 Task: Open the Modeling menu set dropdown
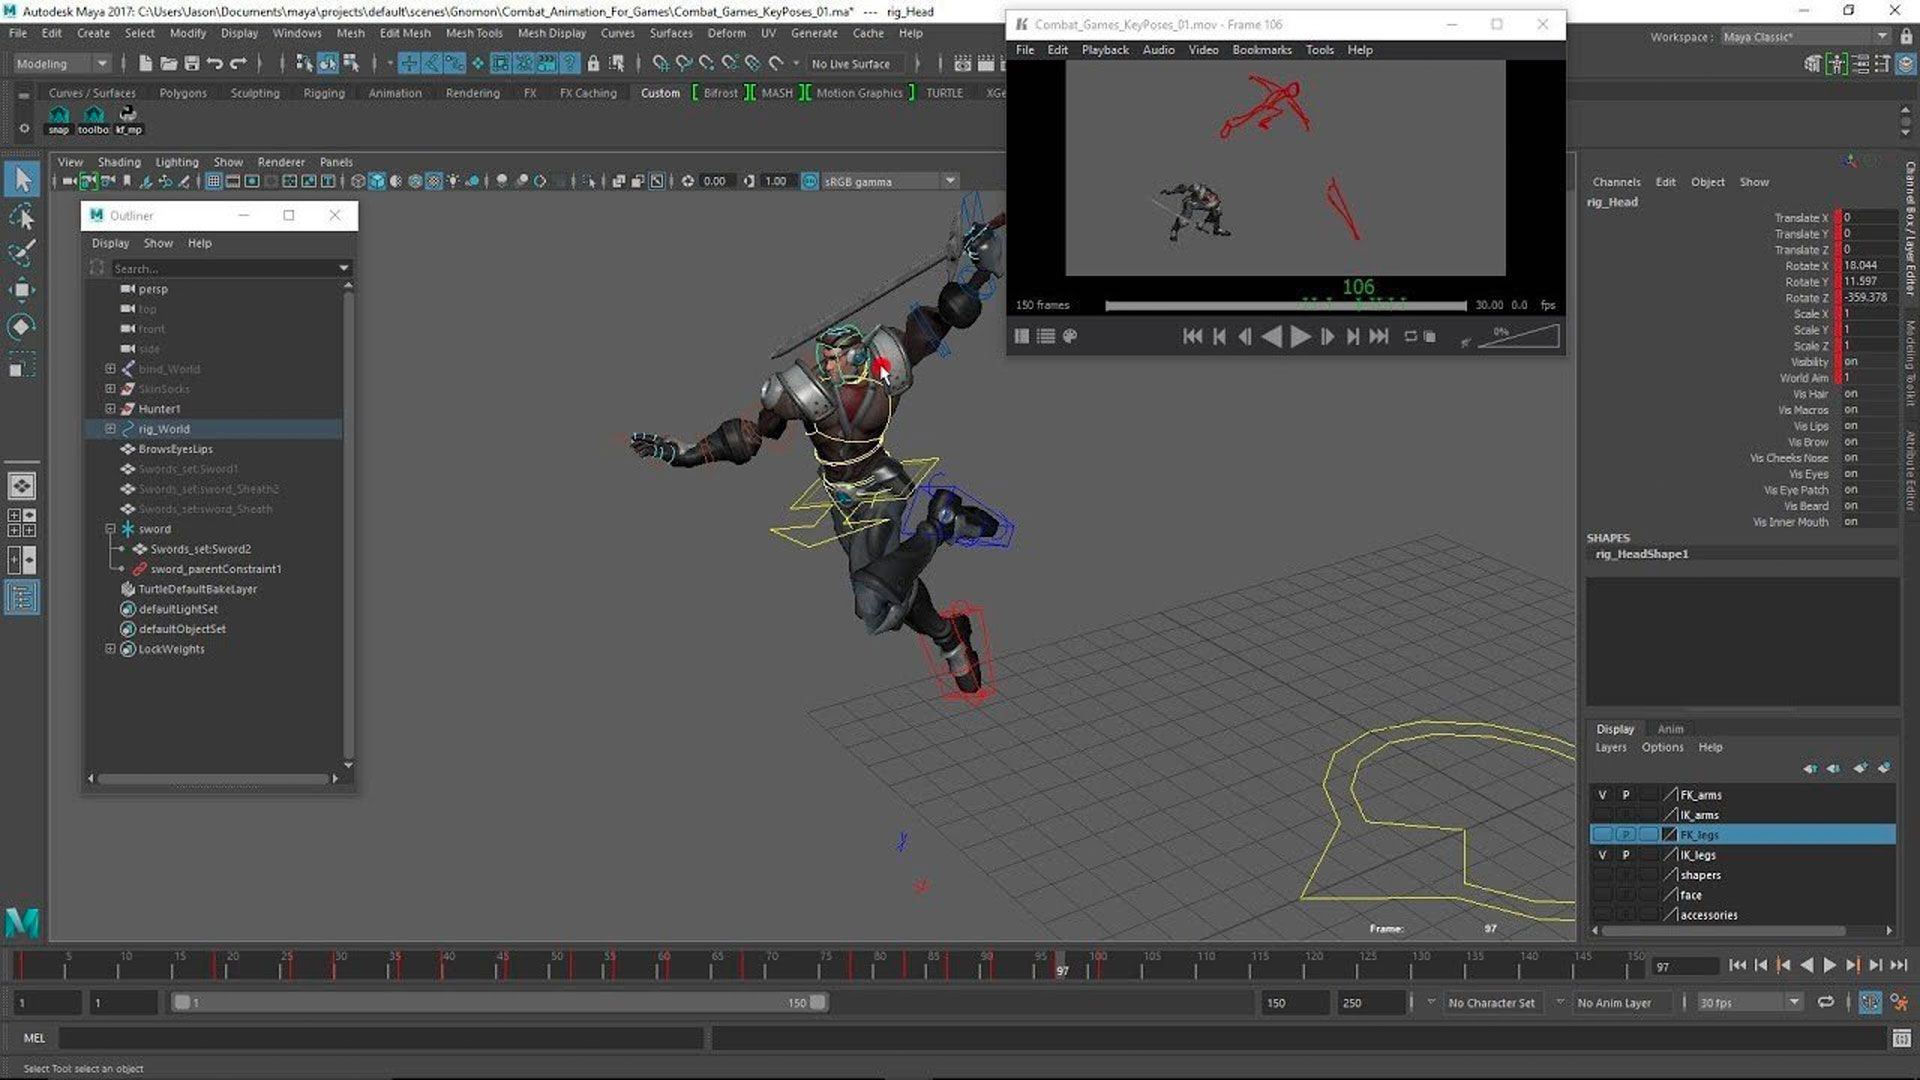(x=101, y=63)
